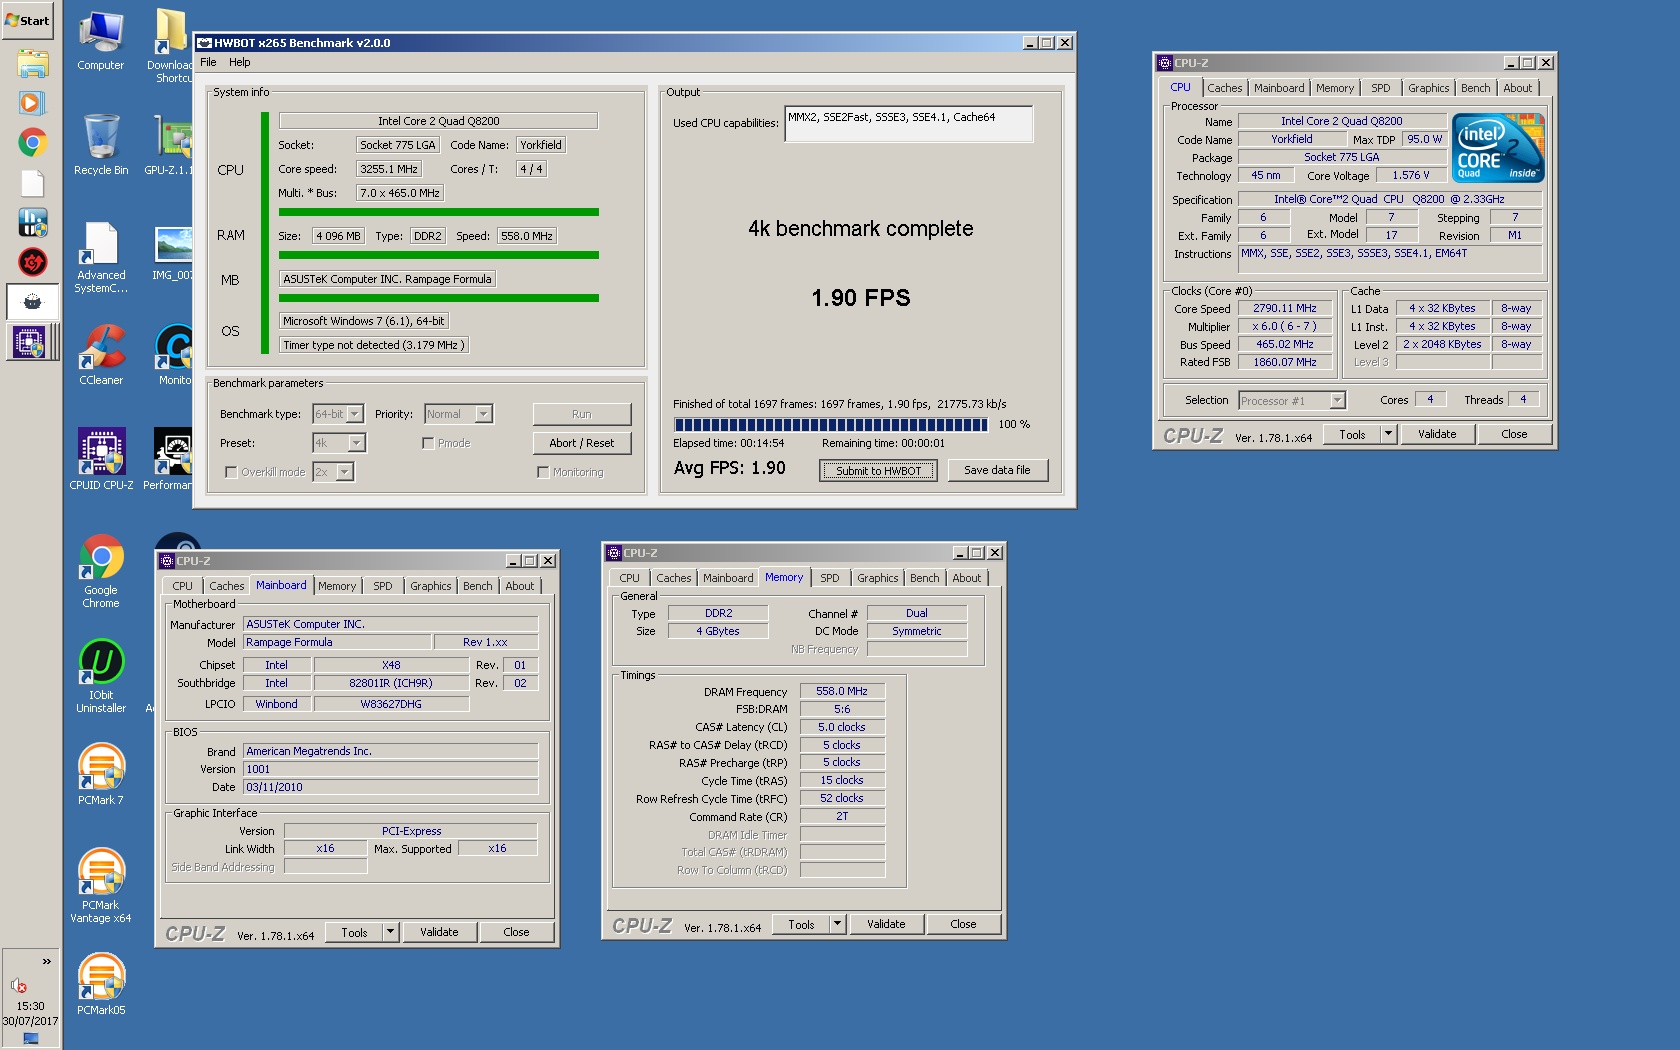Click the Core speed 3255.1 MHz field
The height and width of the screenshot is (1050, 1680).
tap(389, 169)
